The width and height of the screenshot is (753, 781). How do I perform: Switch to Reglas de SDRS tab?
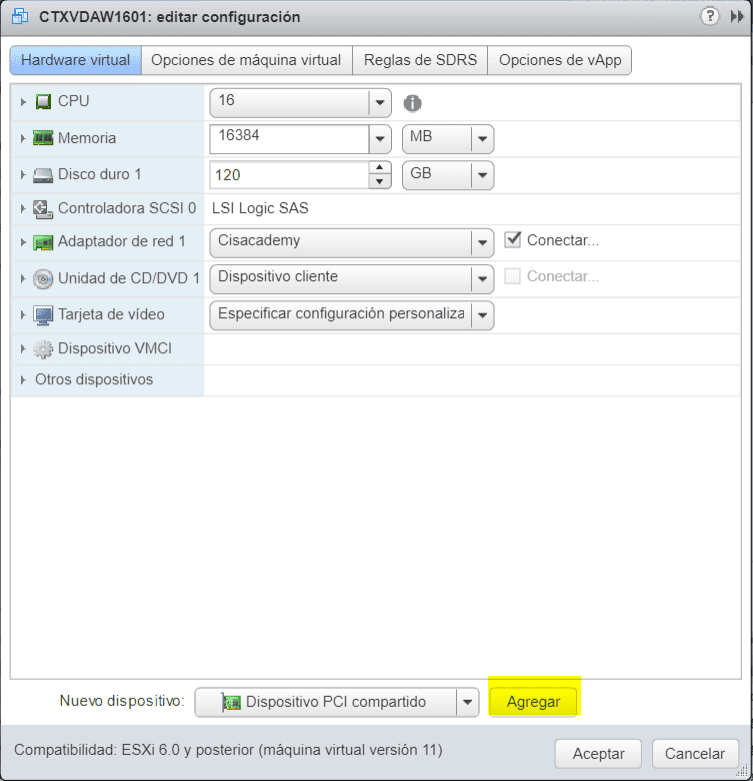click(420, 60)
